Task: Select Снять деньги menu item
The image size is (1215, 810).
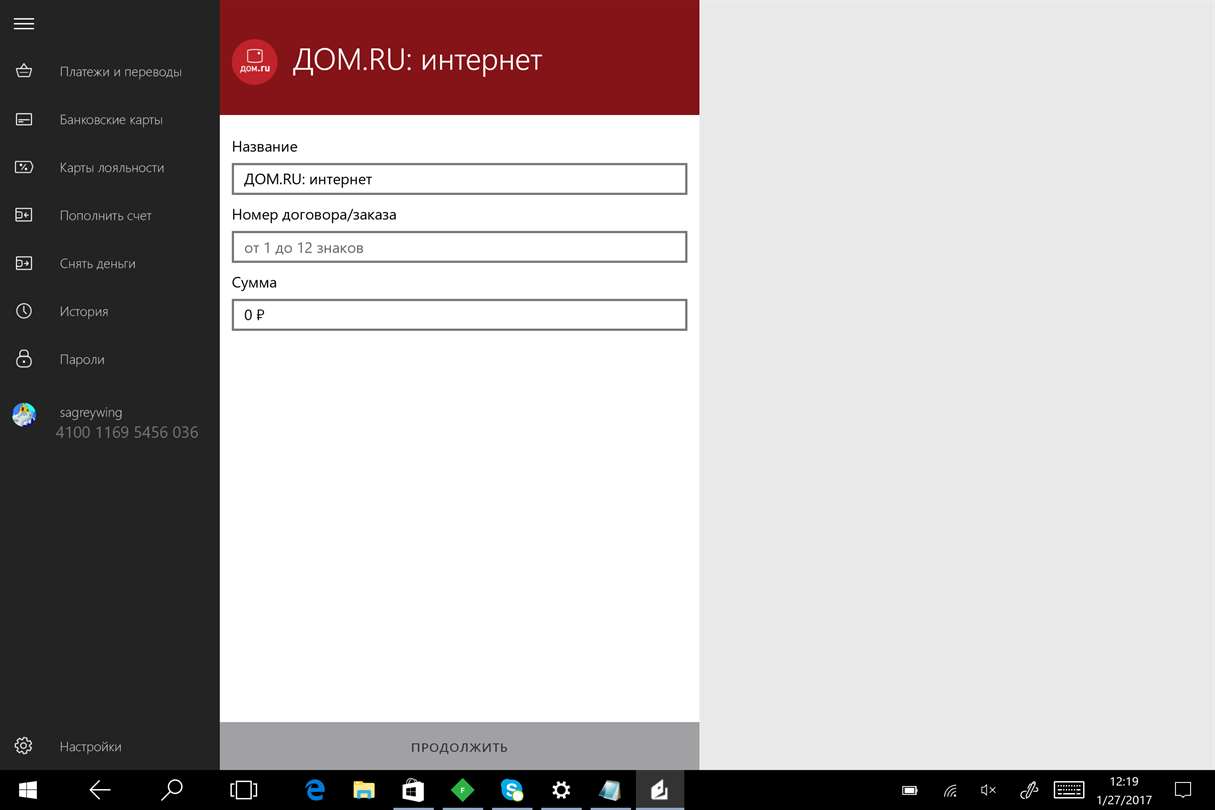Action: [97, 264]
